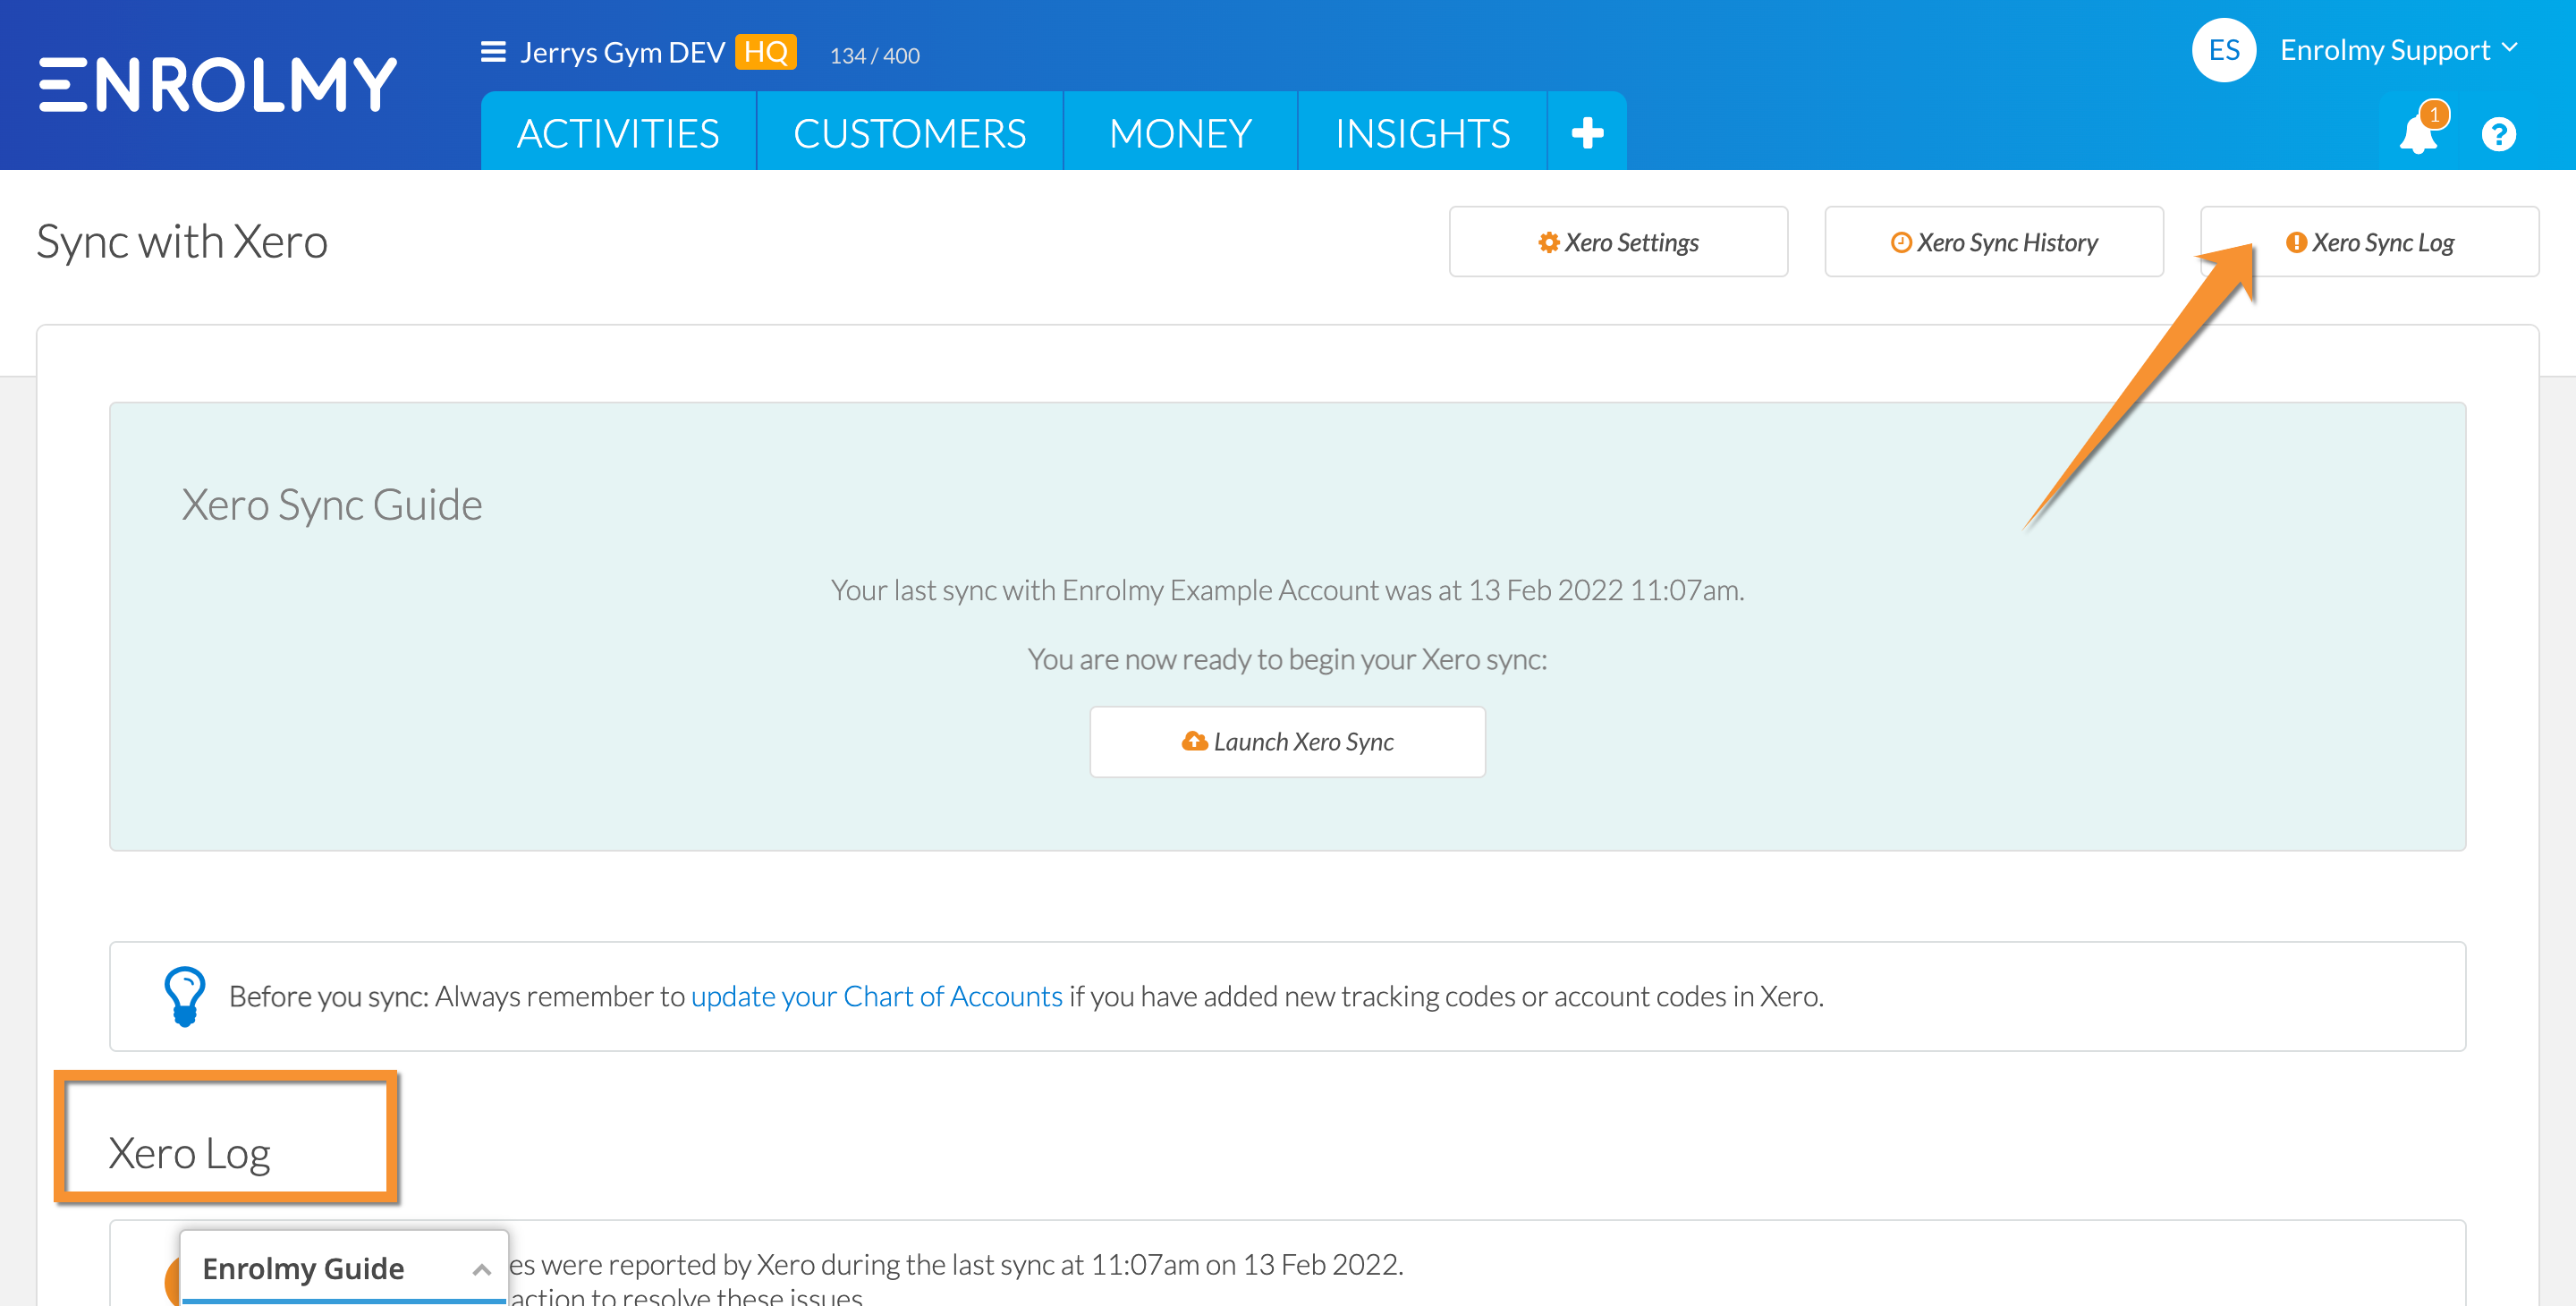Screen dimensions: 2576x1306
Task: Switch to the CUSTOMERS tab
Action: coord(909,133)
